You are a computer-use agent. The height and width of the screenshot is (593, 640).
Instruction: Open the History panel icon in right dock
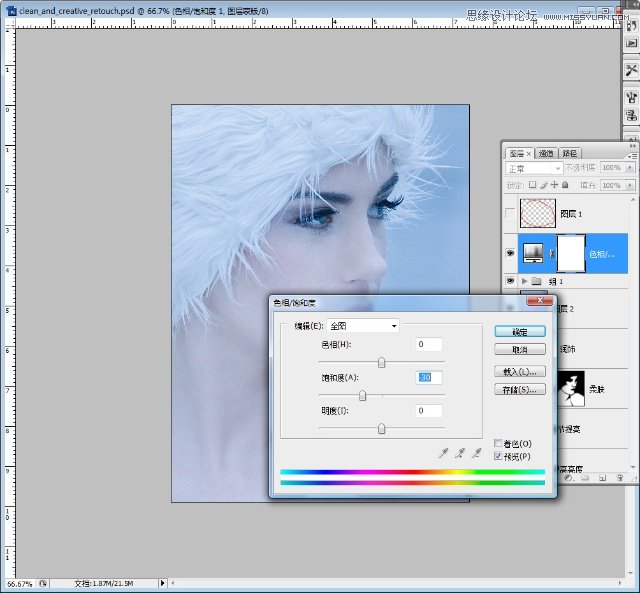coord(631,25)
